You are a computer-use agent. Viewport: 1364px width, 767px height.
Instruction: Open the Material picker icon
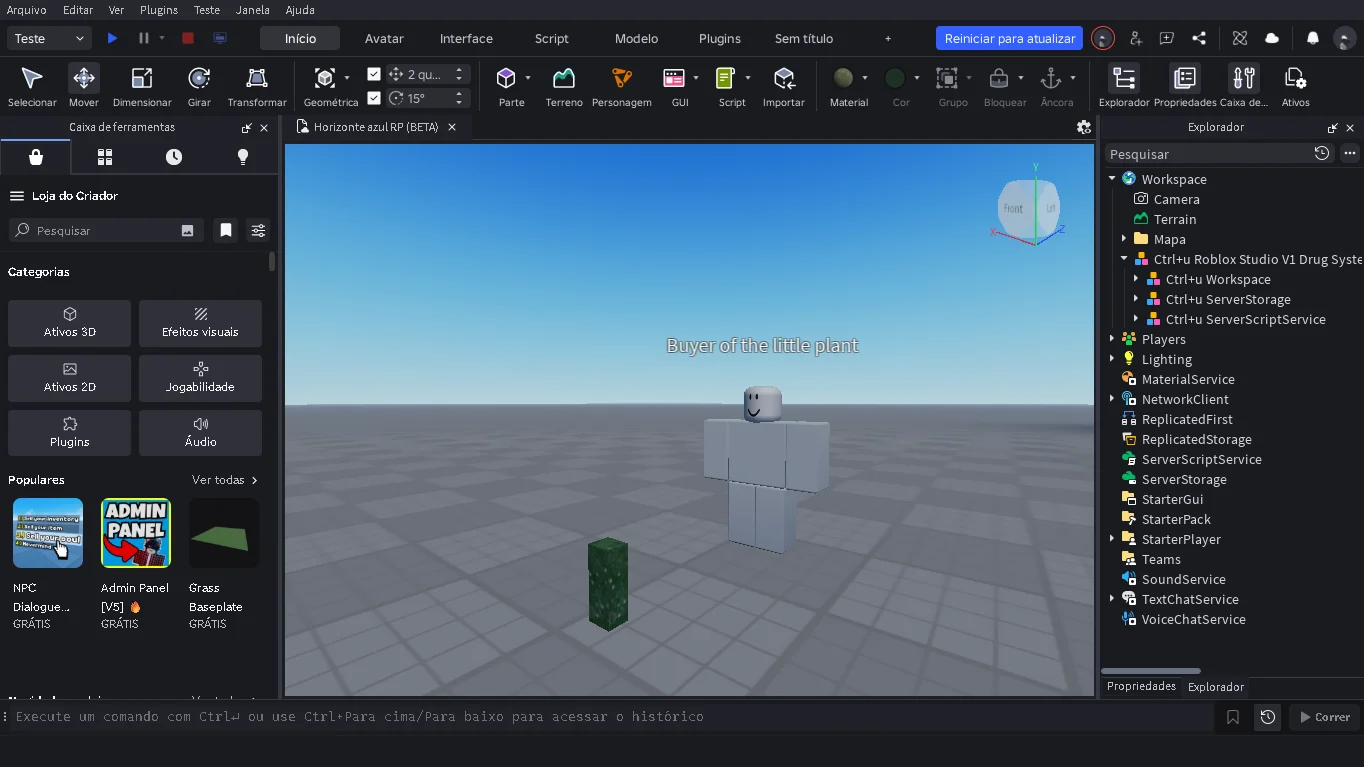[x=843, y=79]
